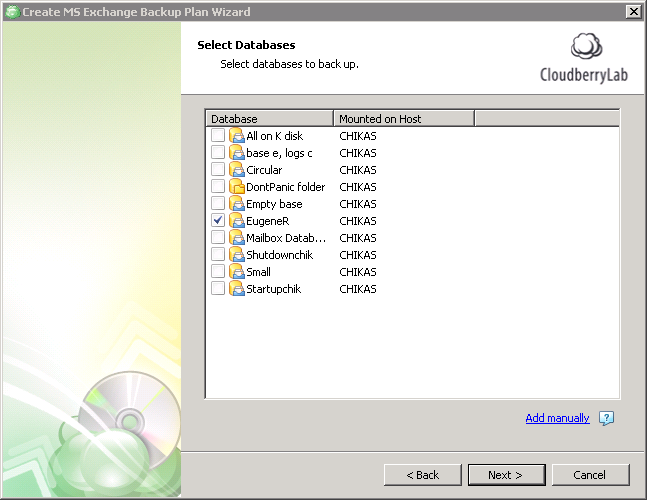647x500 pixels.
Task: Enable the Small database checkbox
Action: click(217, 271)
